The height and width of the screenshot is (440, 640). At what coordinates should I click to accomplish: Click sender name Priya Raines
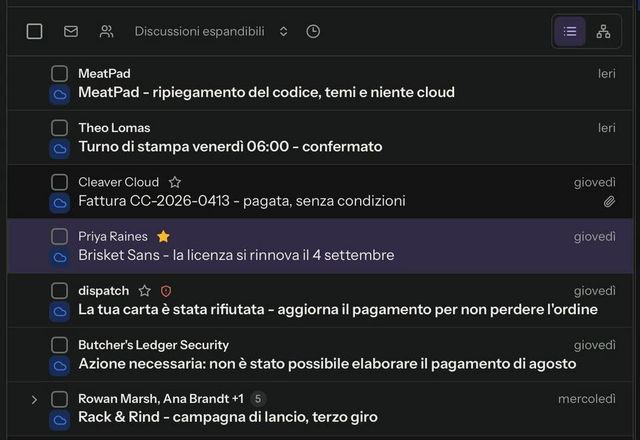point(113,236)
